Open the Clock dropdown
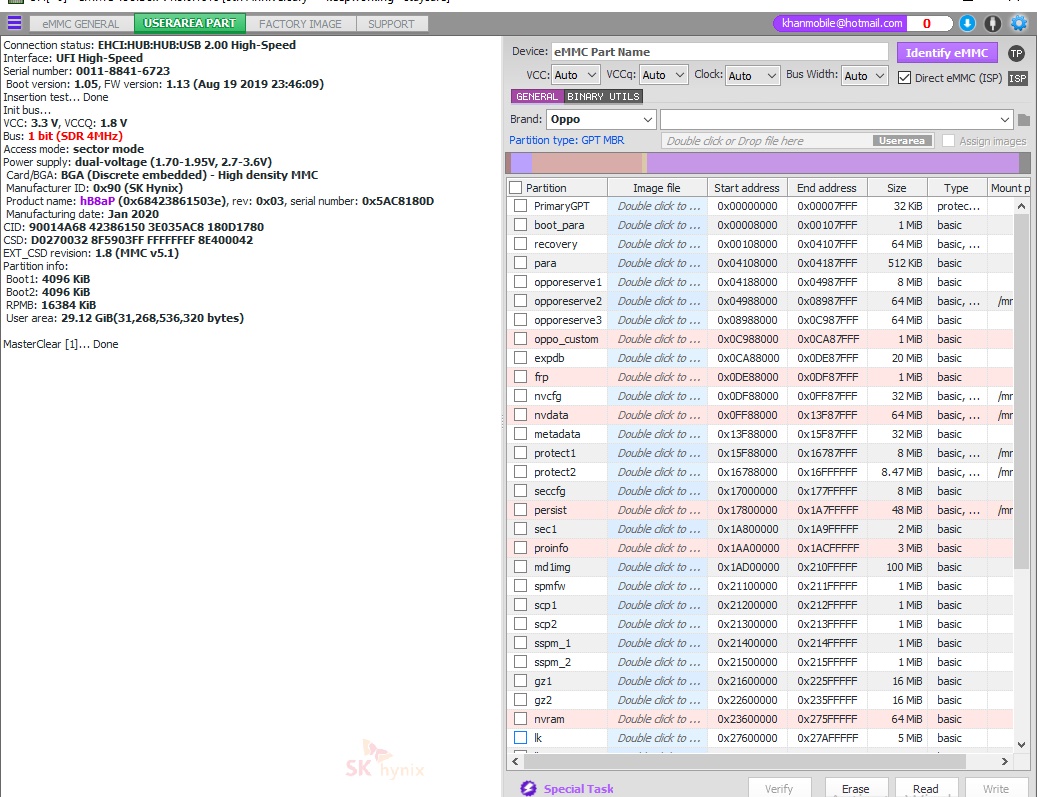1037x797 pixels. tap(753, 75)
